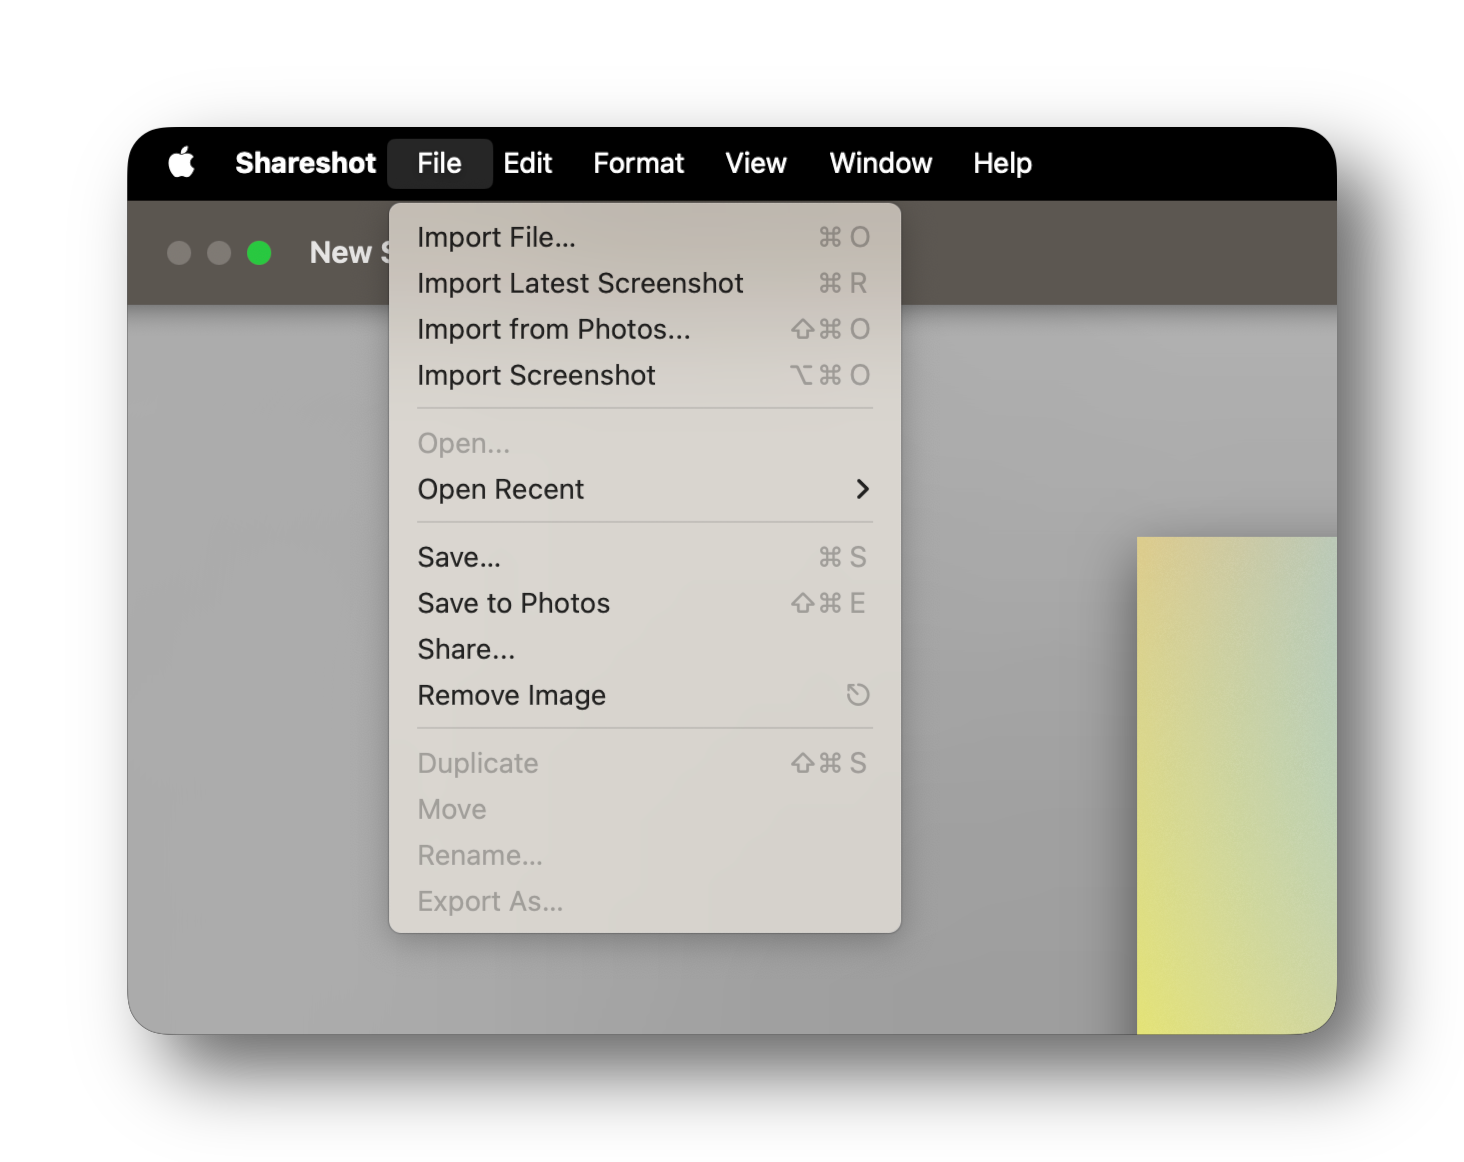The height and width of the screenshot is (1162, 1464).
Task: Click the green full-screen window button
Action: tap(259, 253)
